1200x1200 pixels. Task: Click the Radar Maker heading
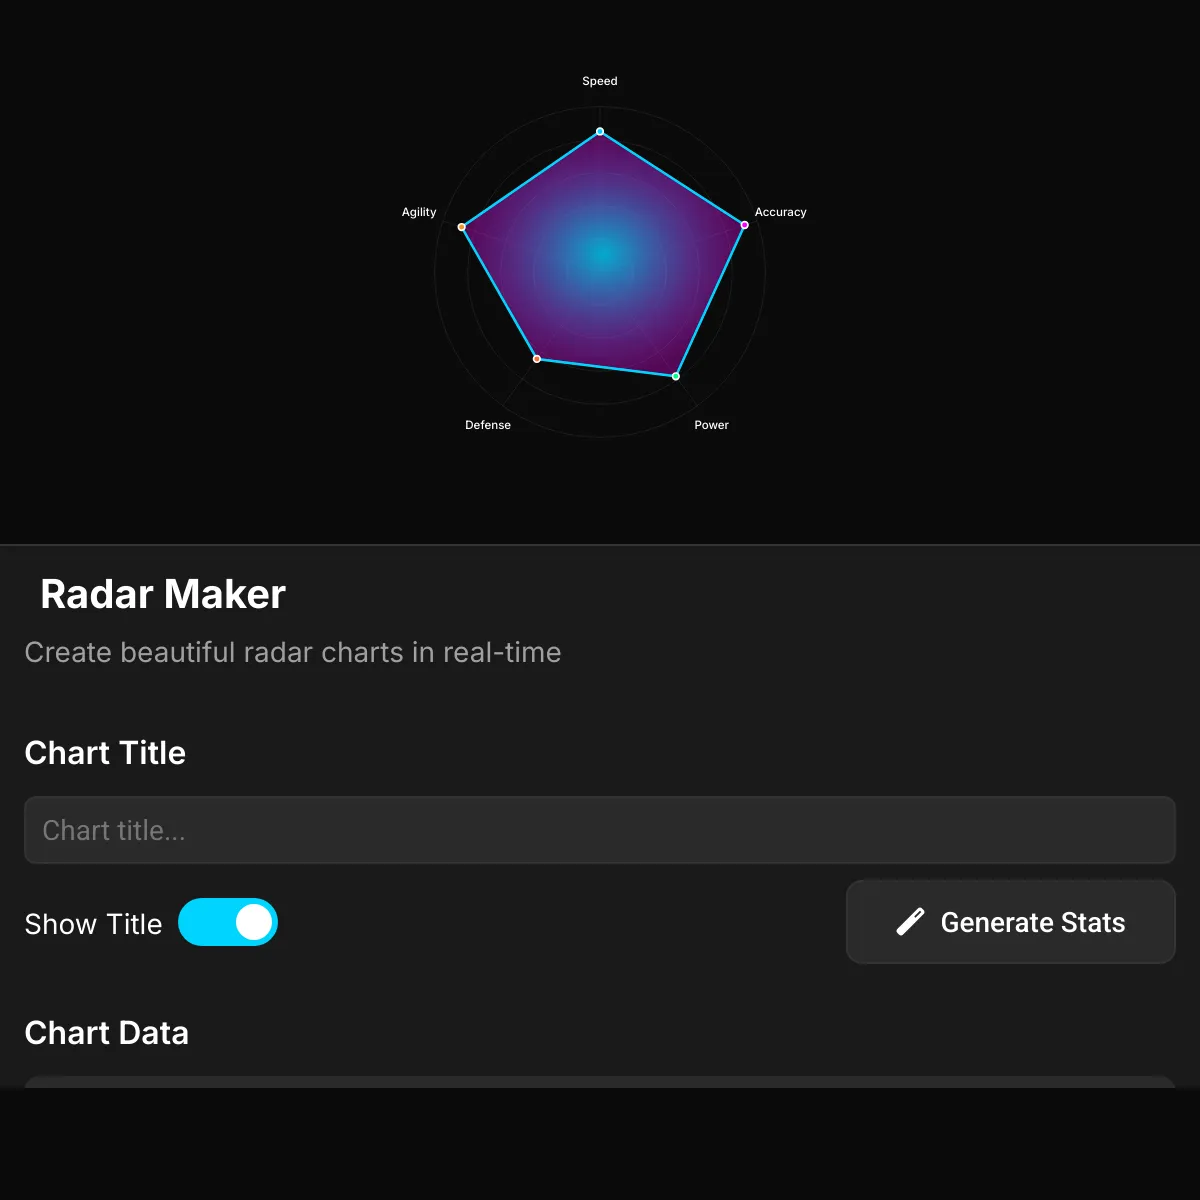[163, 594]
